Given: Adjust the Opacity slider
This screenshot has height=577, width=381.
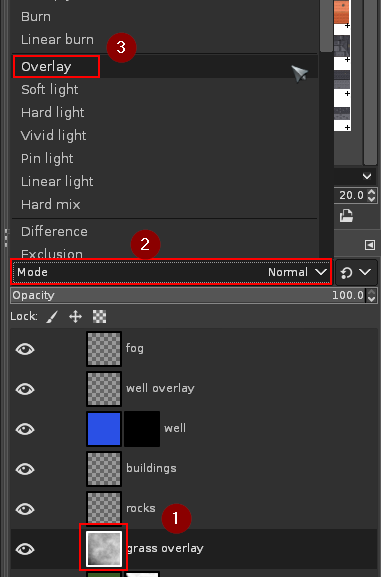Looking at the screenshot, I should point(188,295).
